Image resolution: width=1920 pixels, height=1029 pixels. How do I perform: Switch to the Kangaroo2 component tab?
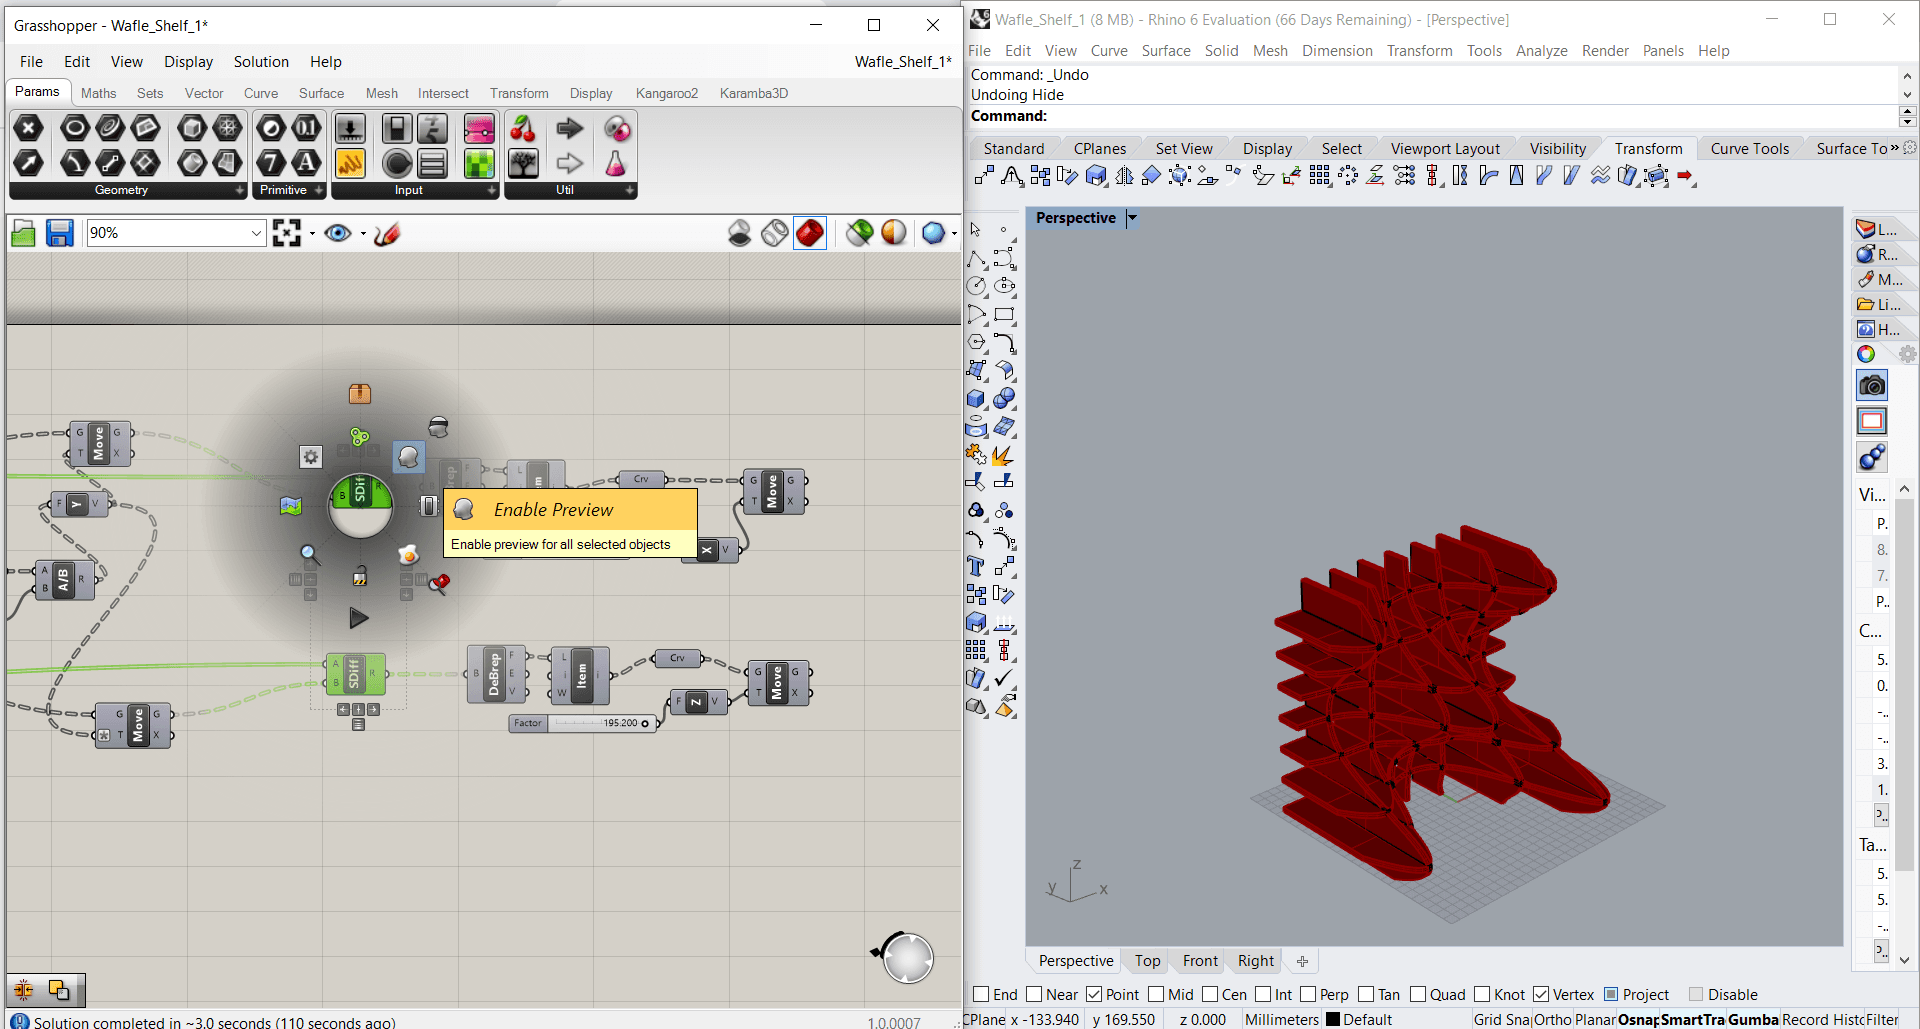[x=666, y=93]
